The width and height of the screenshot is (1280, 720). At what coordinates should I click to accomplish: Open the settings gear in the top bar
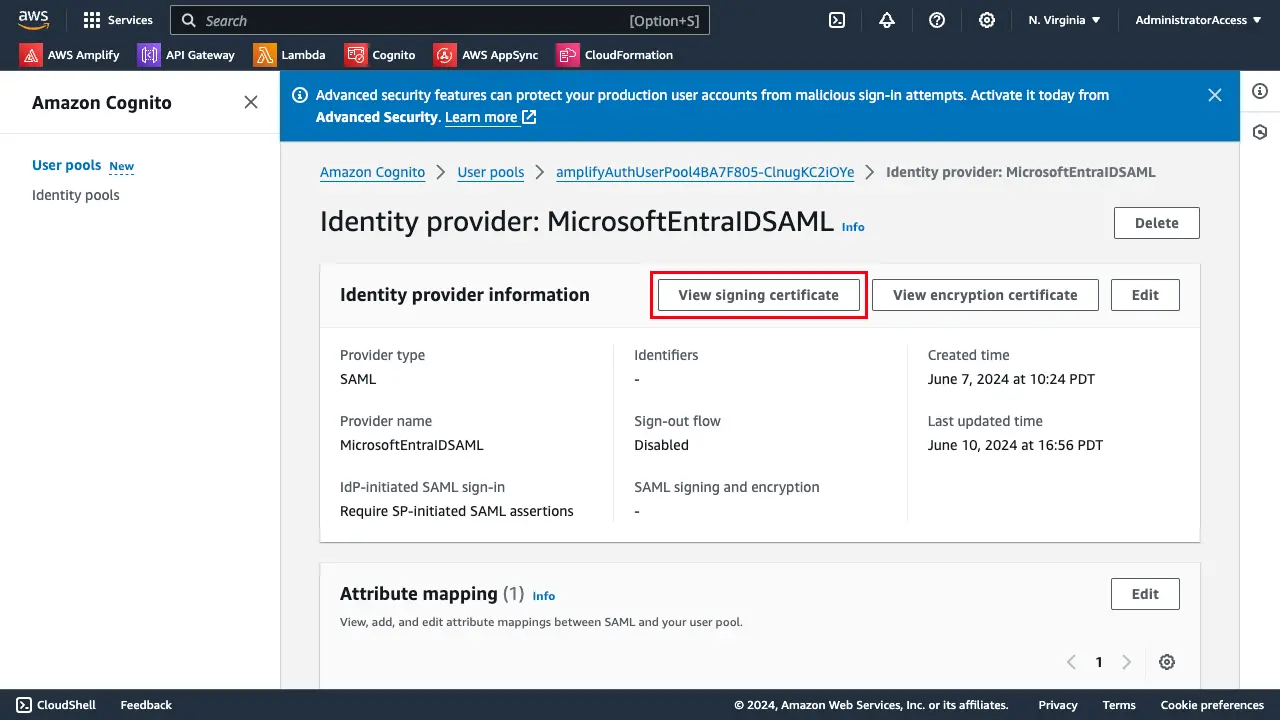987,20
